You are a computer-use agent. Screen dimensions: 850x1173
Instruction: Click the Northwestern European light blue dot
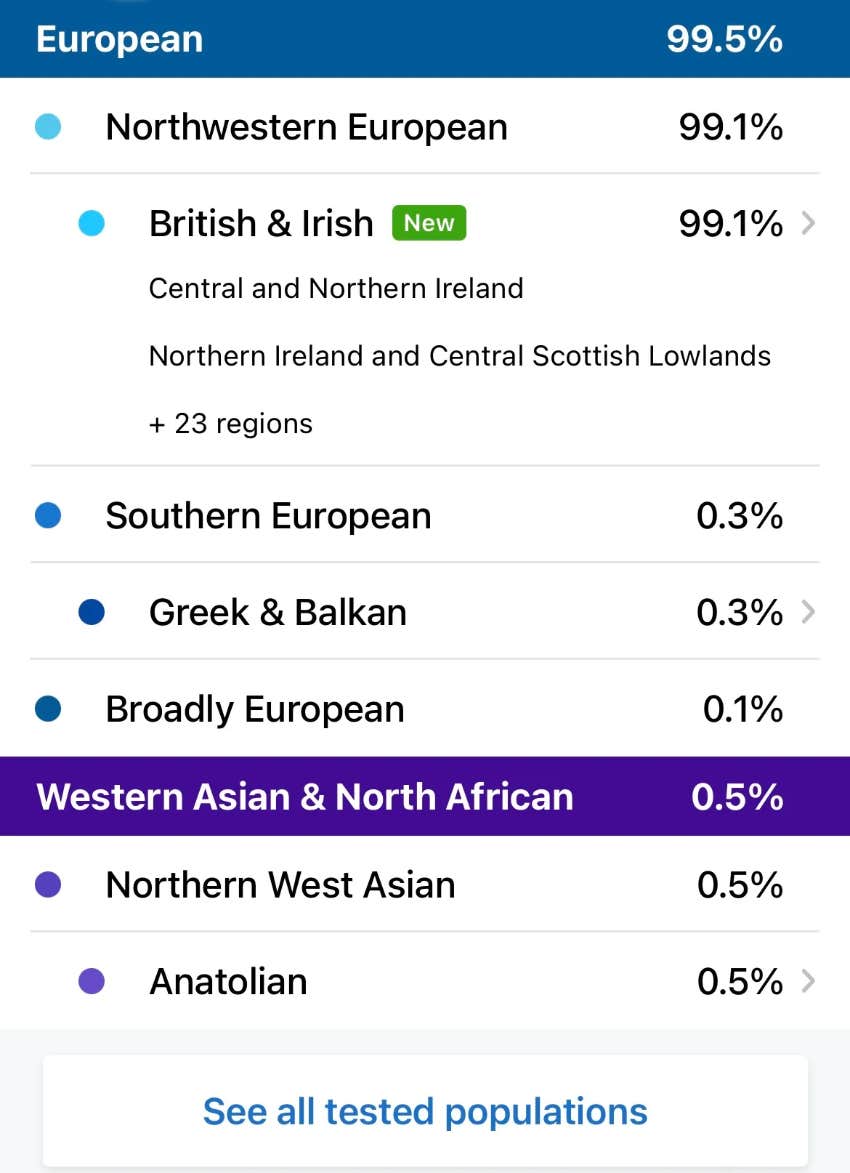click(x=47, y=127)
